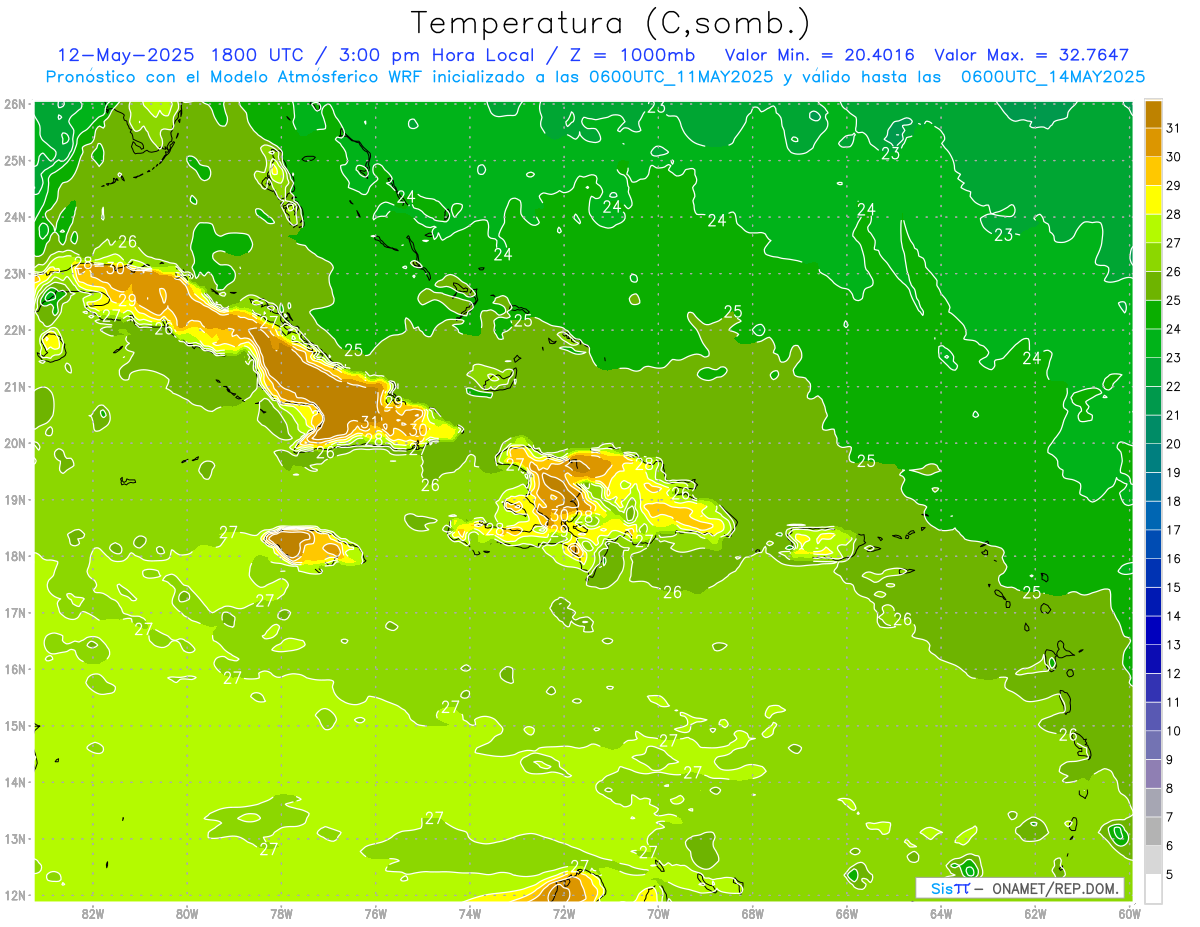The image size is (1200, 927).
Task: Click the "26N" latitude axis label
Action: [15, 103]
